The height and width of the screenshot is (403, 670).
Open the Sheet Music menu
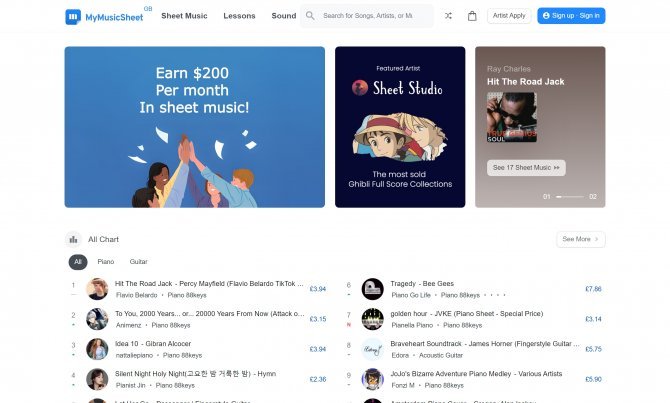(x=184, y=16)
